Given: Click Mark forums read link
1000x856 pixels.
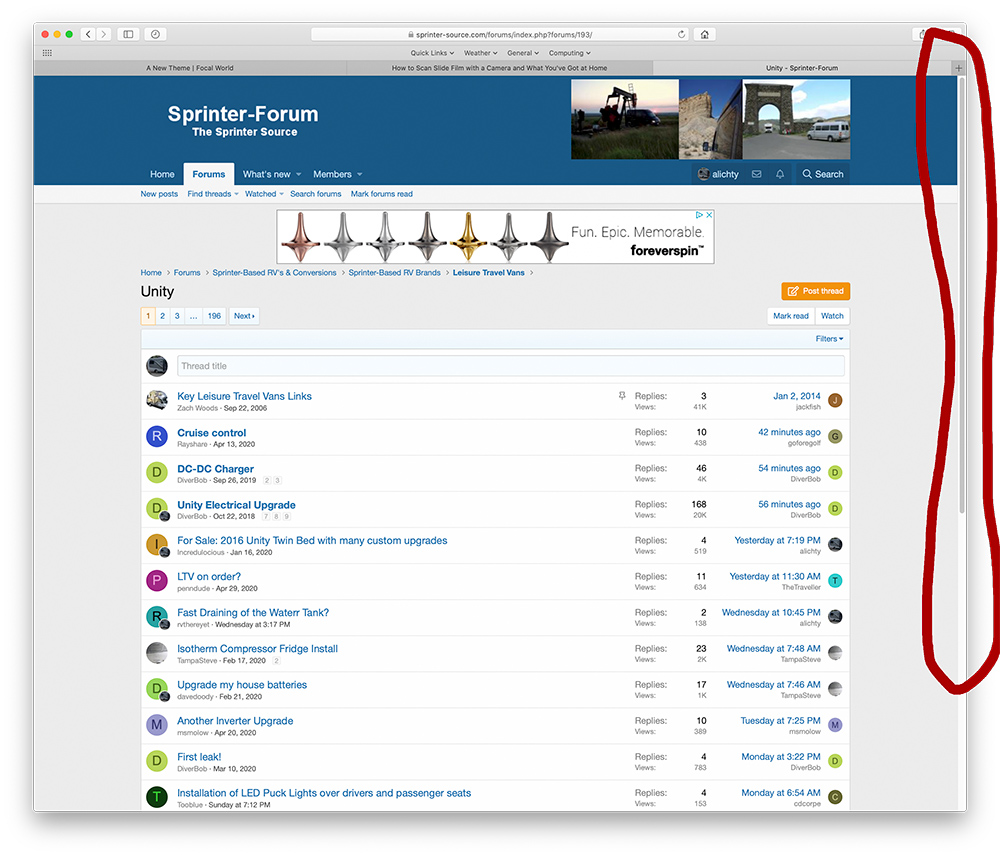Looking at the screenshot, I should point(381,194).
